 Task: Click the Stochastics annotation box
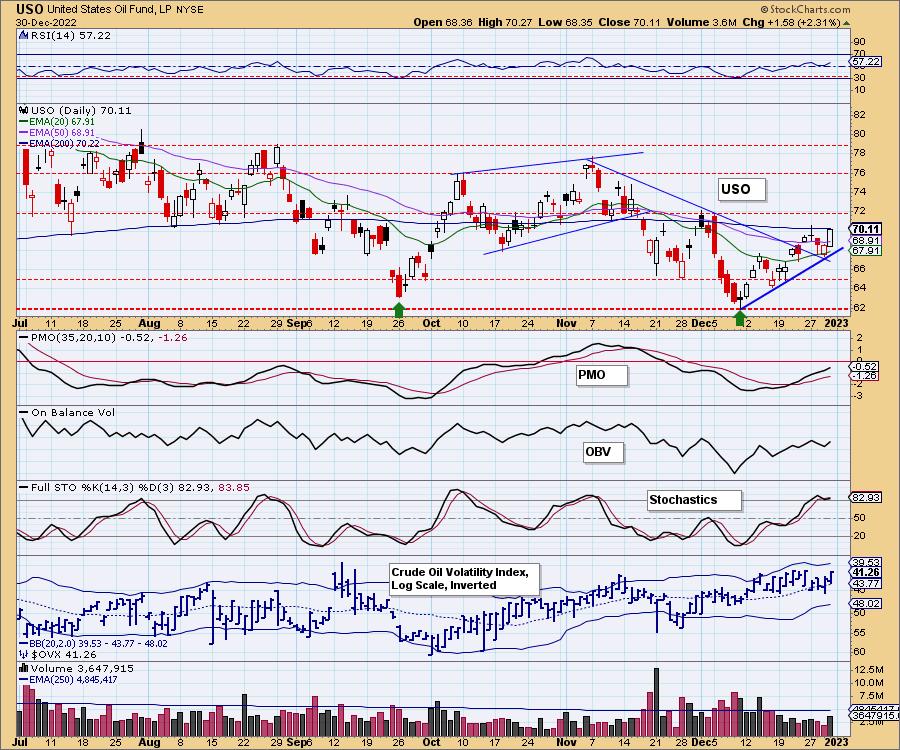pyautogui.click(x=694, y=500)
